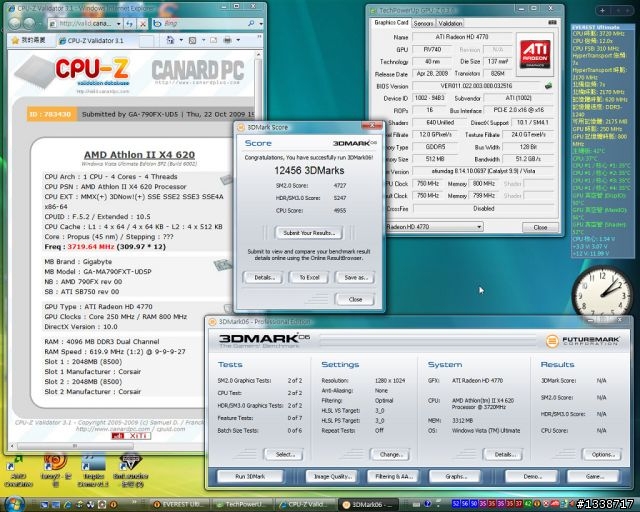
Task: Expand the IE command bar overflow chevron
Action: pyautogui.click(x=259, y=37)
